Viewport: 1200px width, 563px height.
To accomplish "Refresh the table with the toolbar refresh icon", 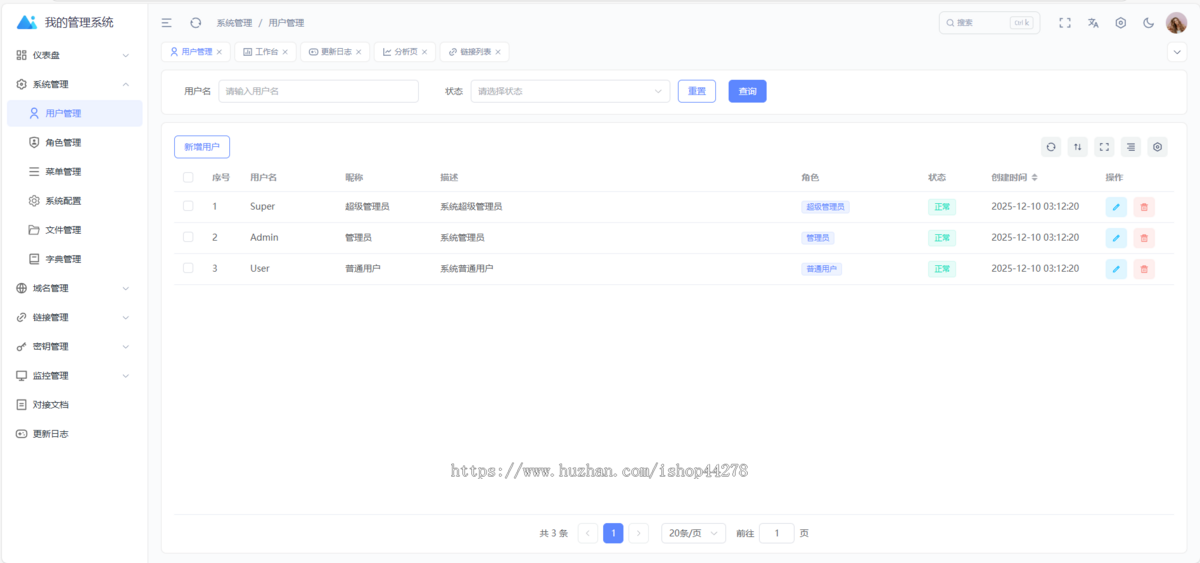I will pos(1051,147).
